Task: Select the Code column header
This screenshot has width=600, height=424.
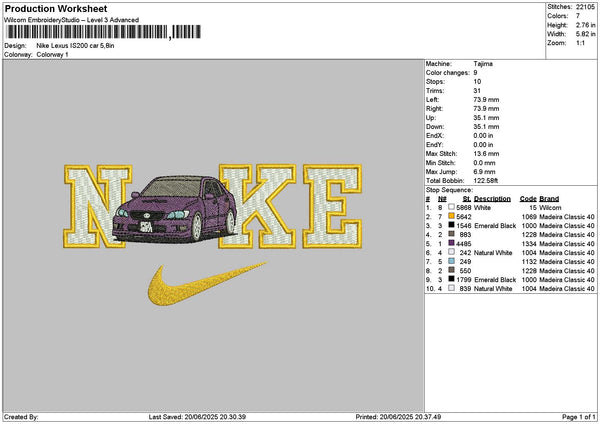Action: (x=528, y=199)
